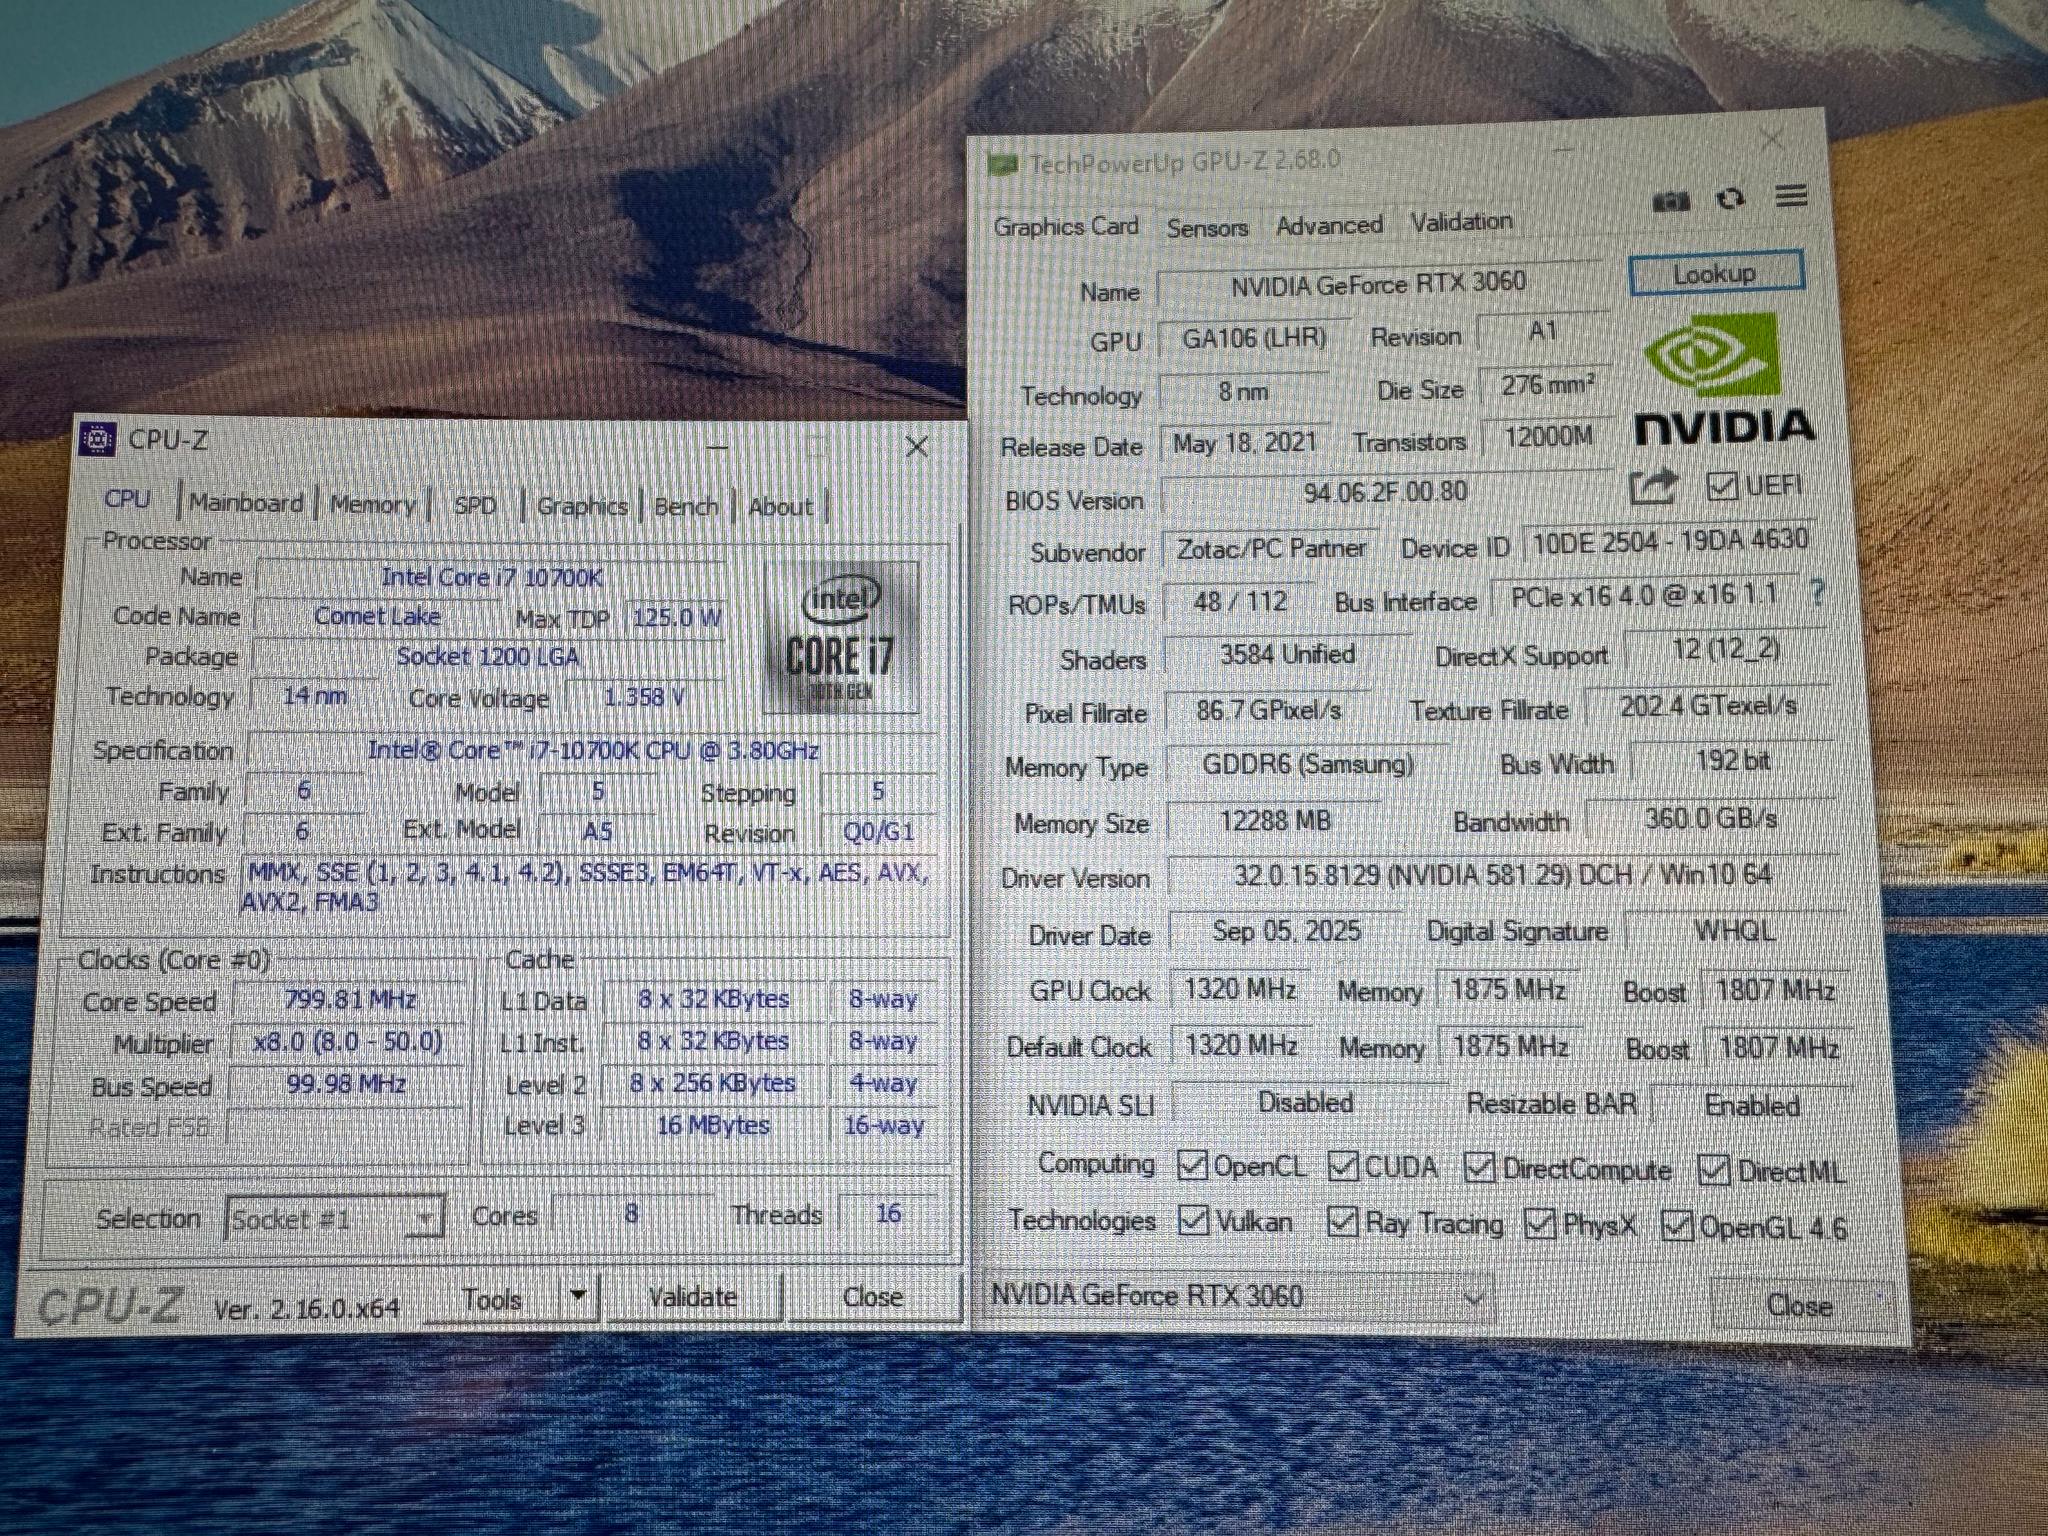Toggle the Vulkan checkbox

[1193, 1220]
